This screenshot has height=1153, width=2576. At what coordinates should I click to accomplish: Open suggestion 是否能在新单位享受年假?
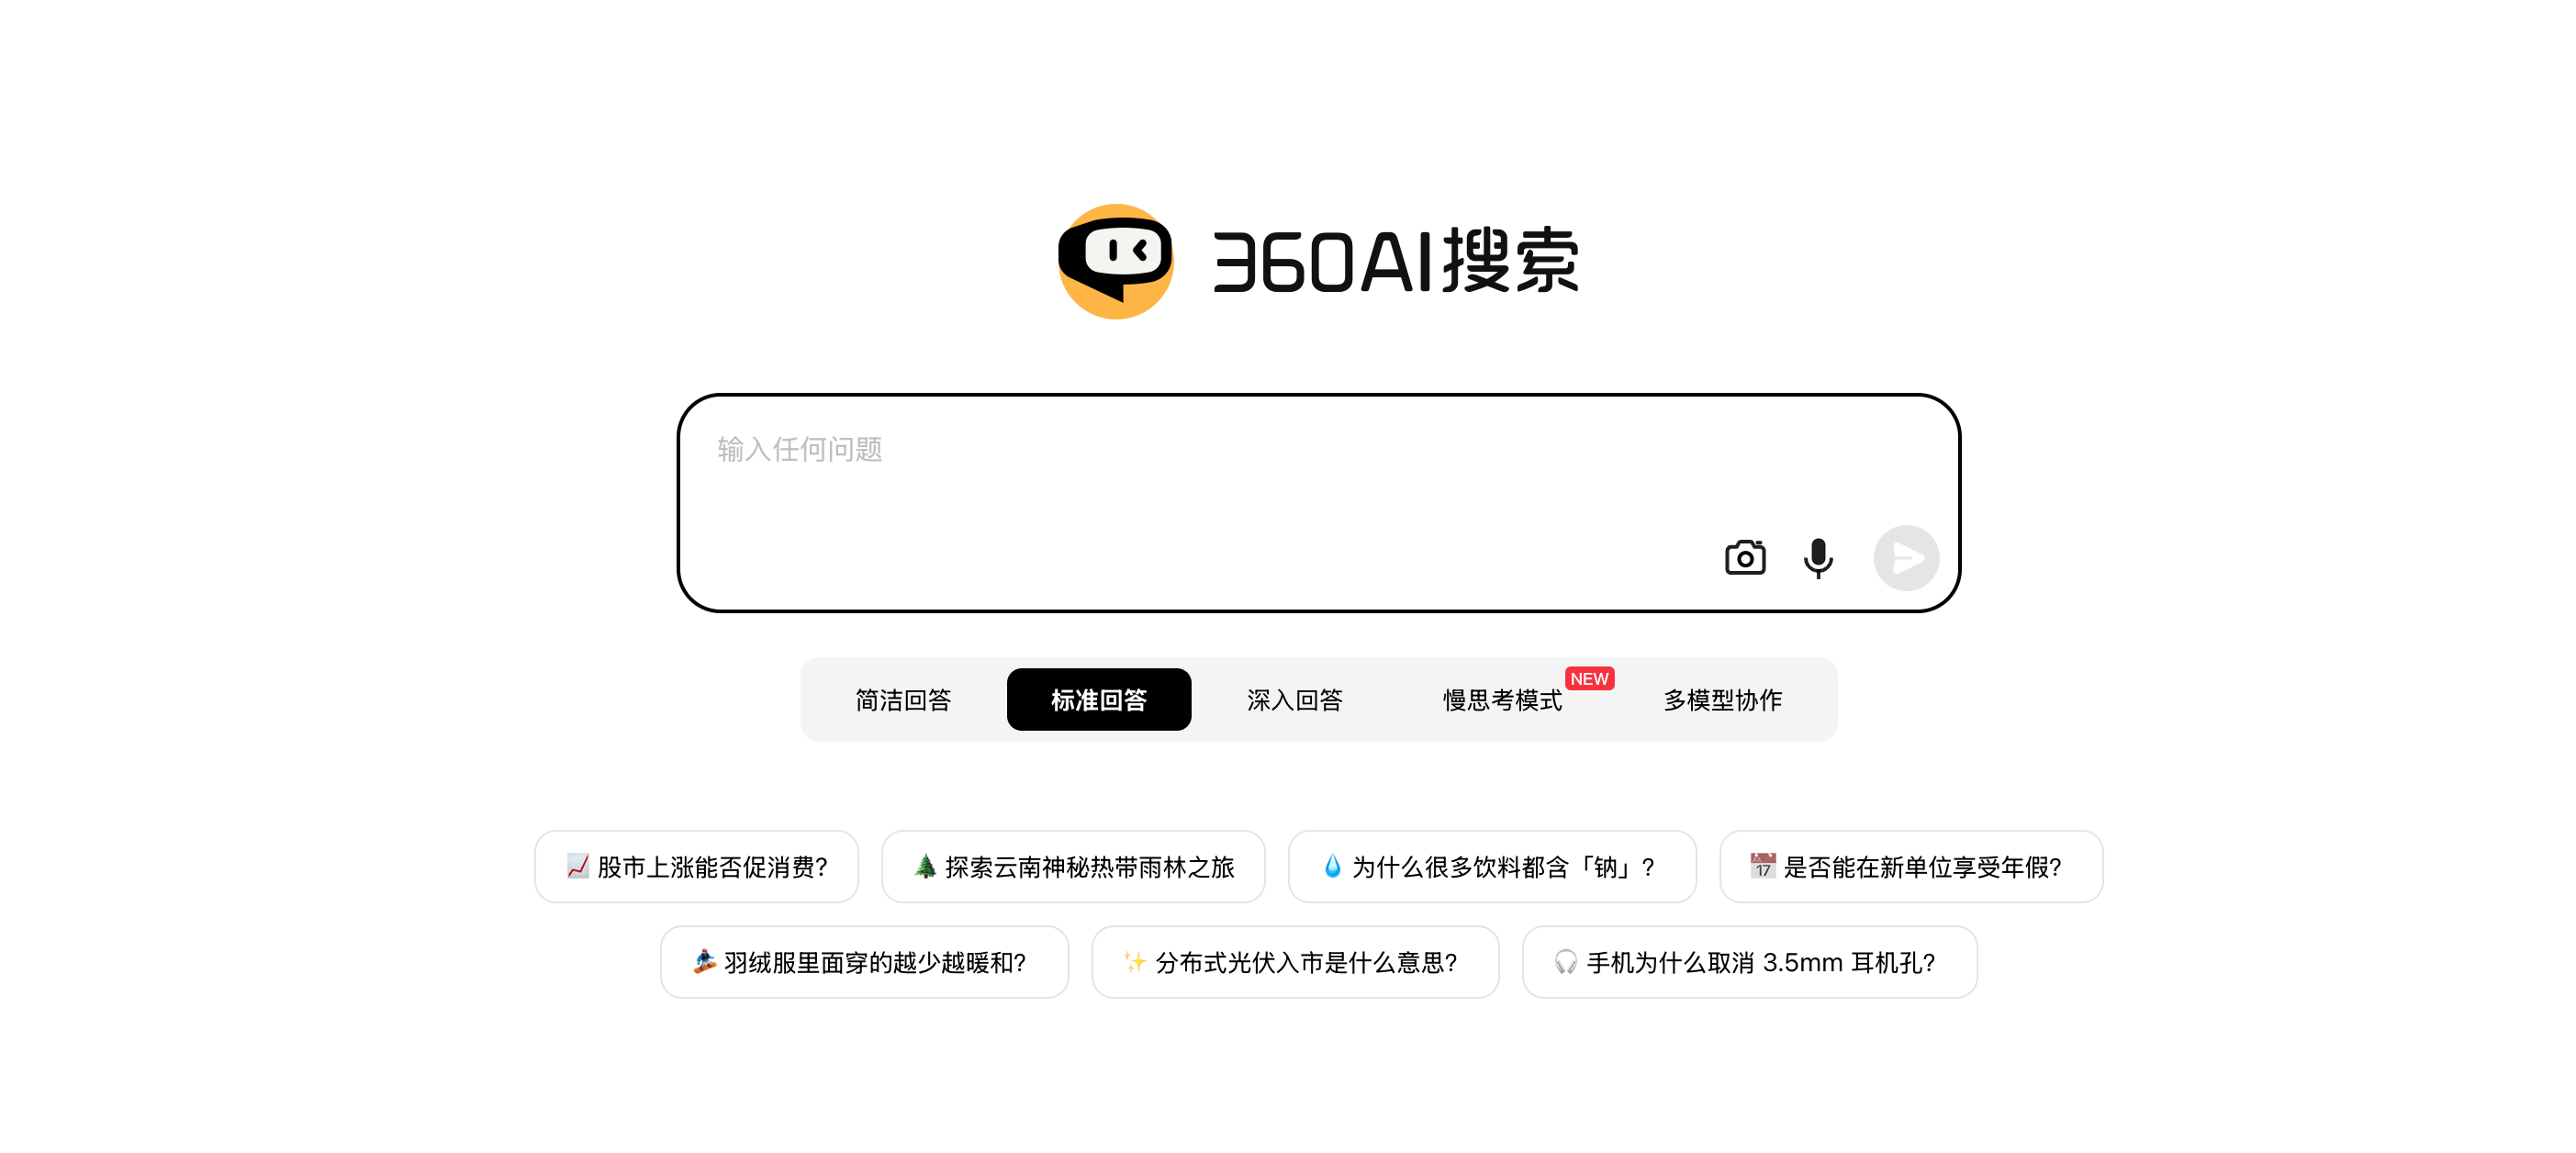[x=1912, y=867]
